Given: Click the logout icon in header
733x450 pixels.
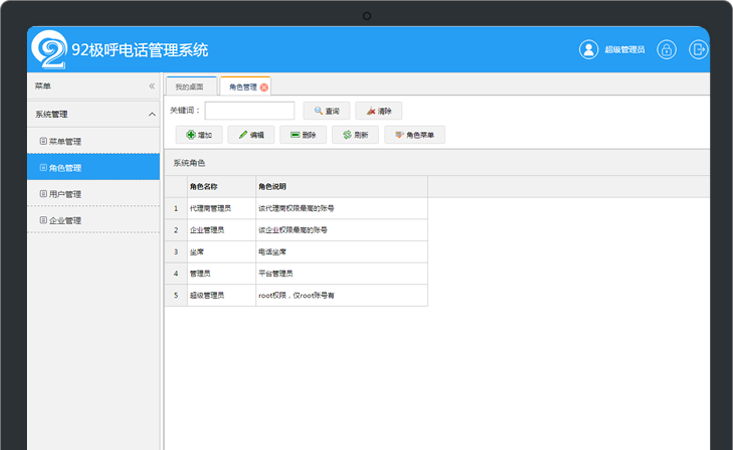Looking at the screenshot, I should (698, 49).
